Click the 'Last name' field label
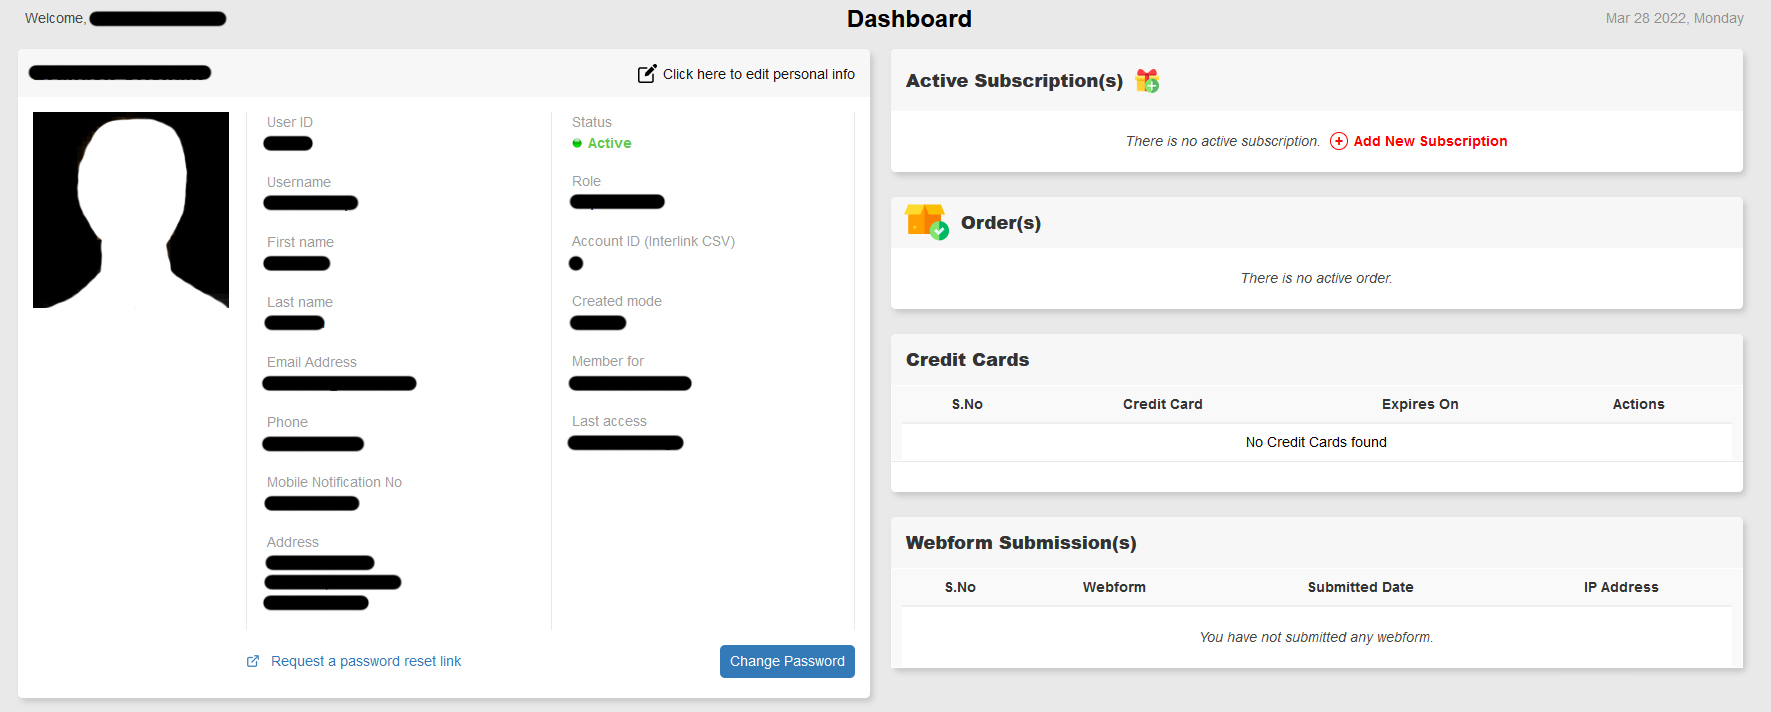 [x=300, y=302]
